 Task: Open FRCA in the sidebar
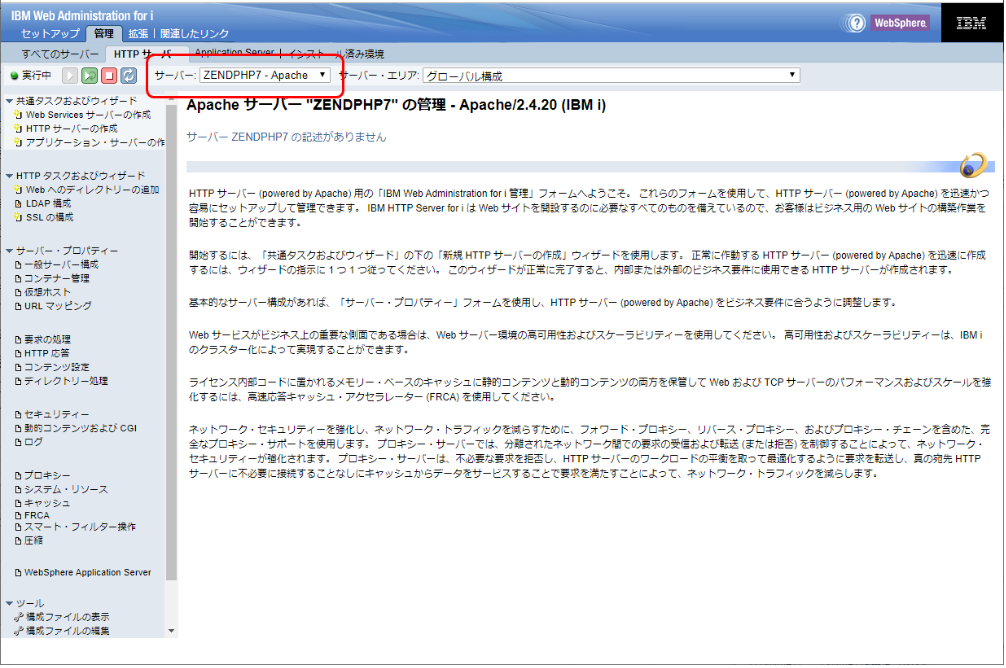pos(37,516)
